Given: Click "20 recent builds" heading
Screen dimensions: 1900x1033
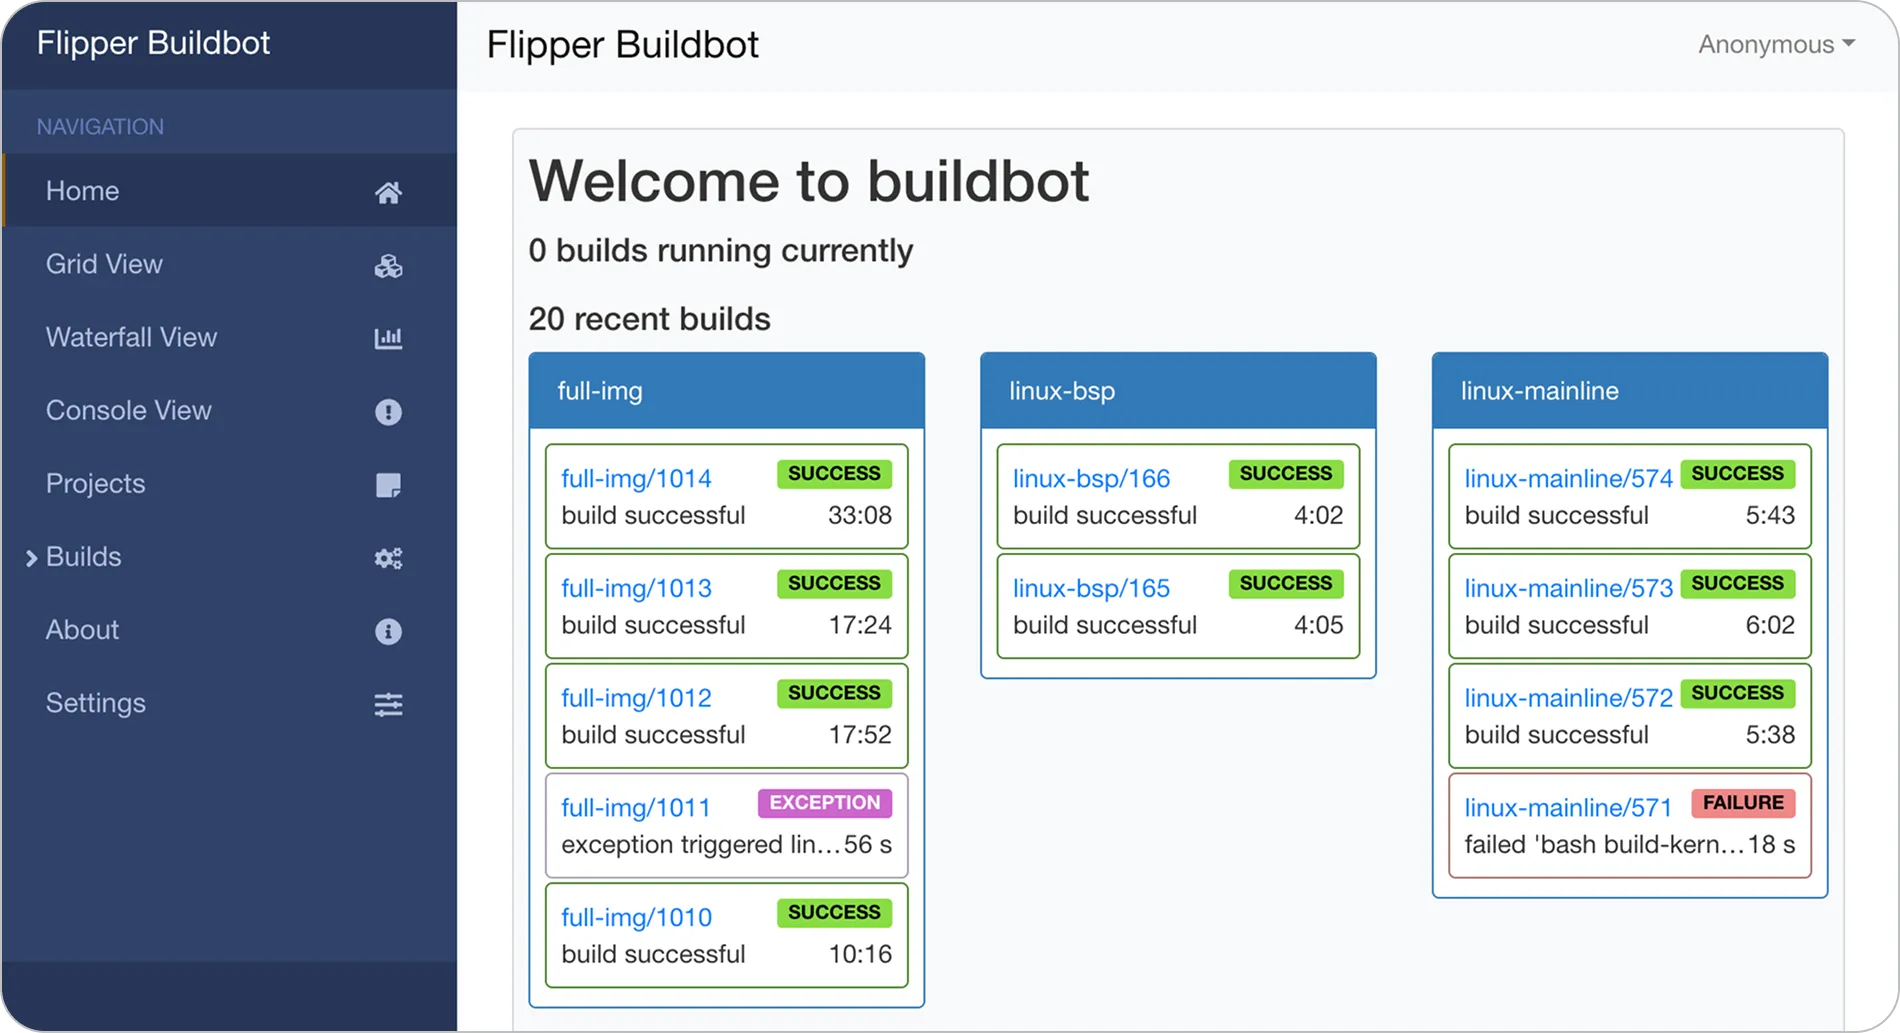Looking at the screenshot, I should point(650,319).
